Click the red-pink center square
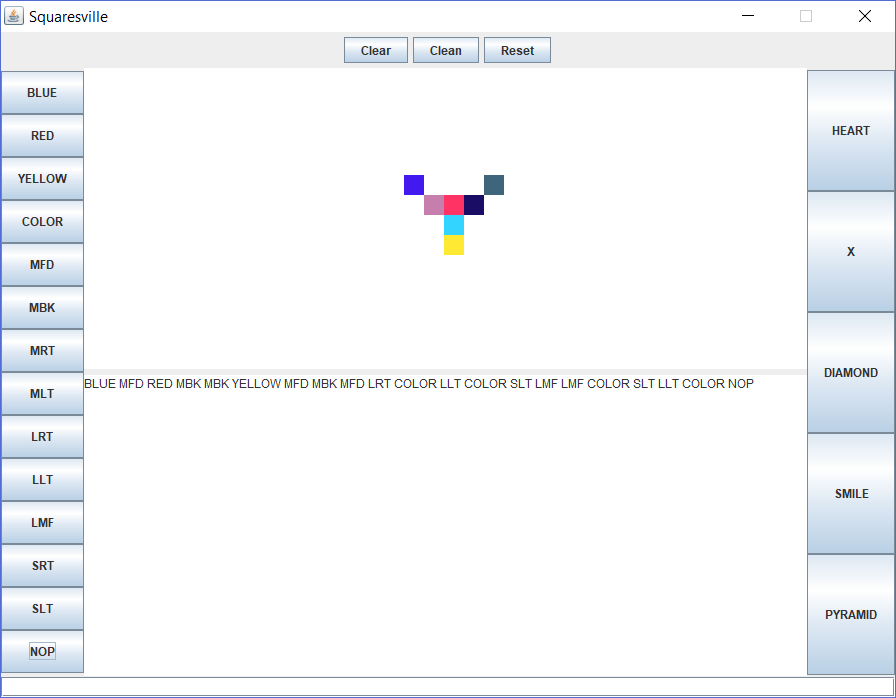896x698 pixels. point(454,205)
